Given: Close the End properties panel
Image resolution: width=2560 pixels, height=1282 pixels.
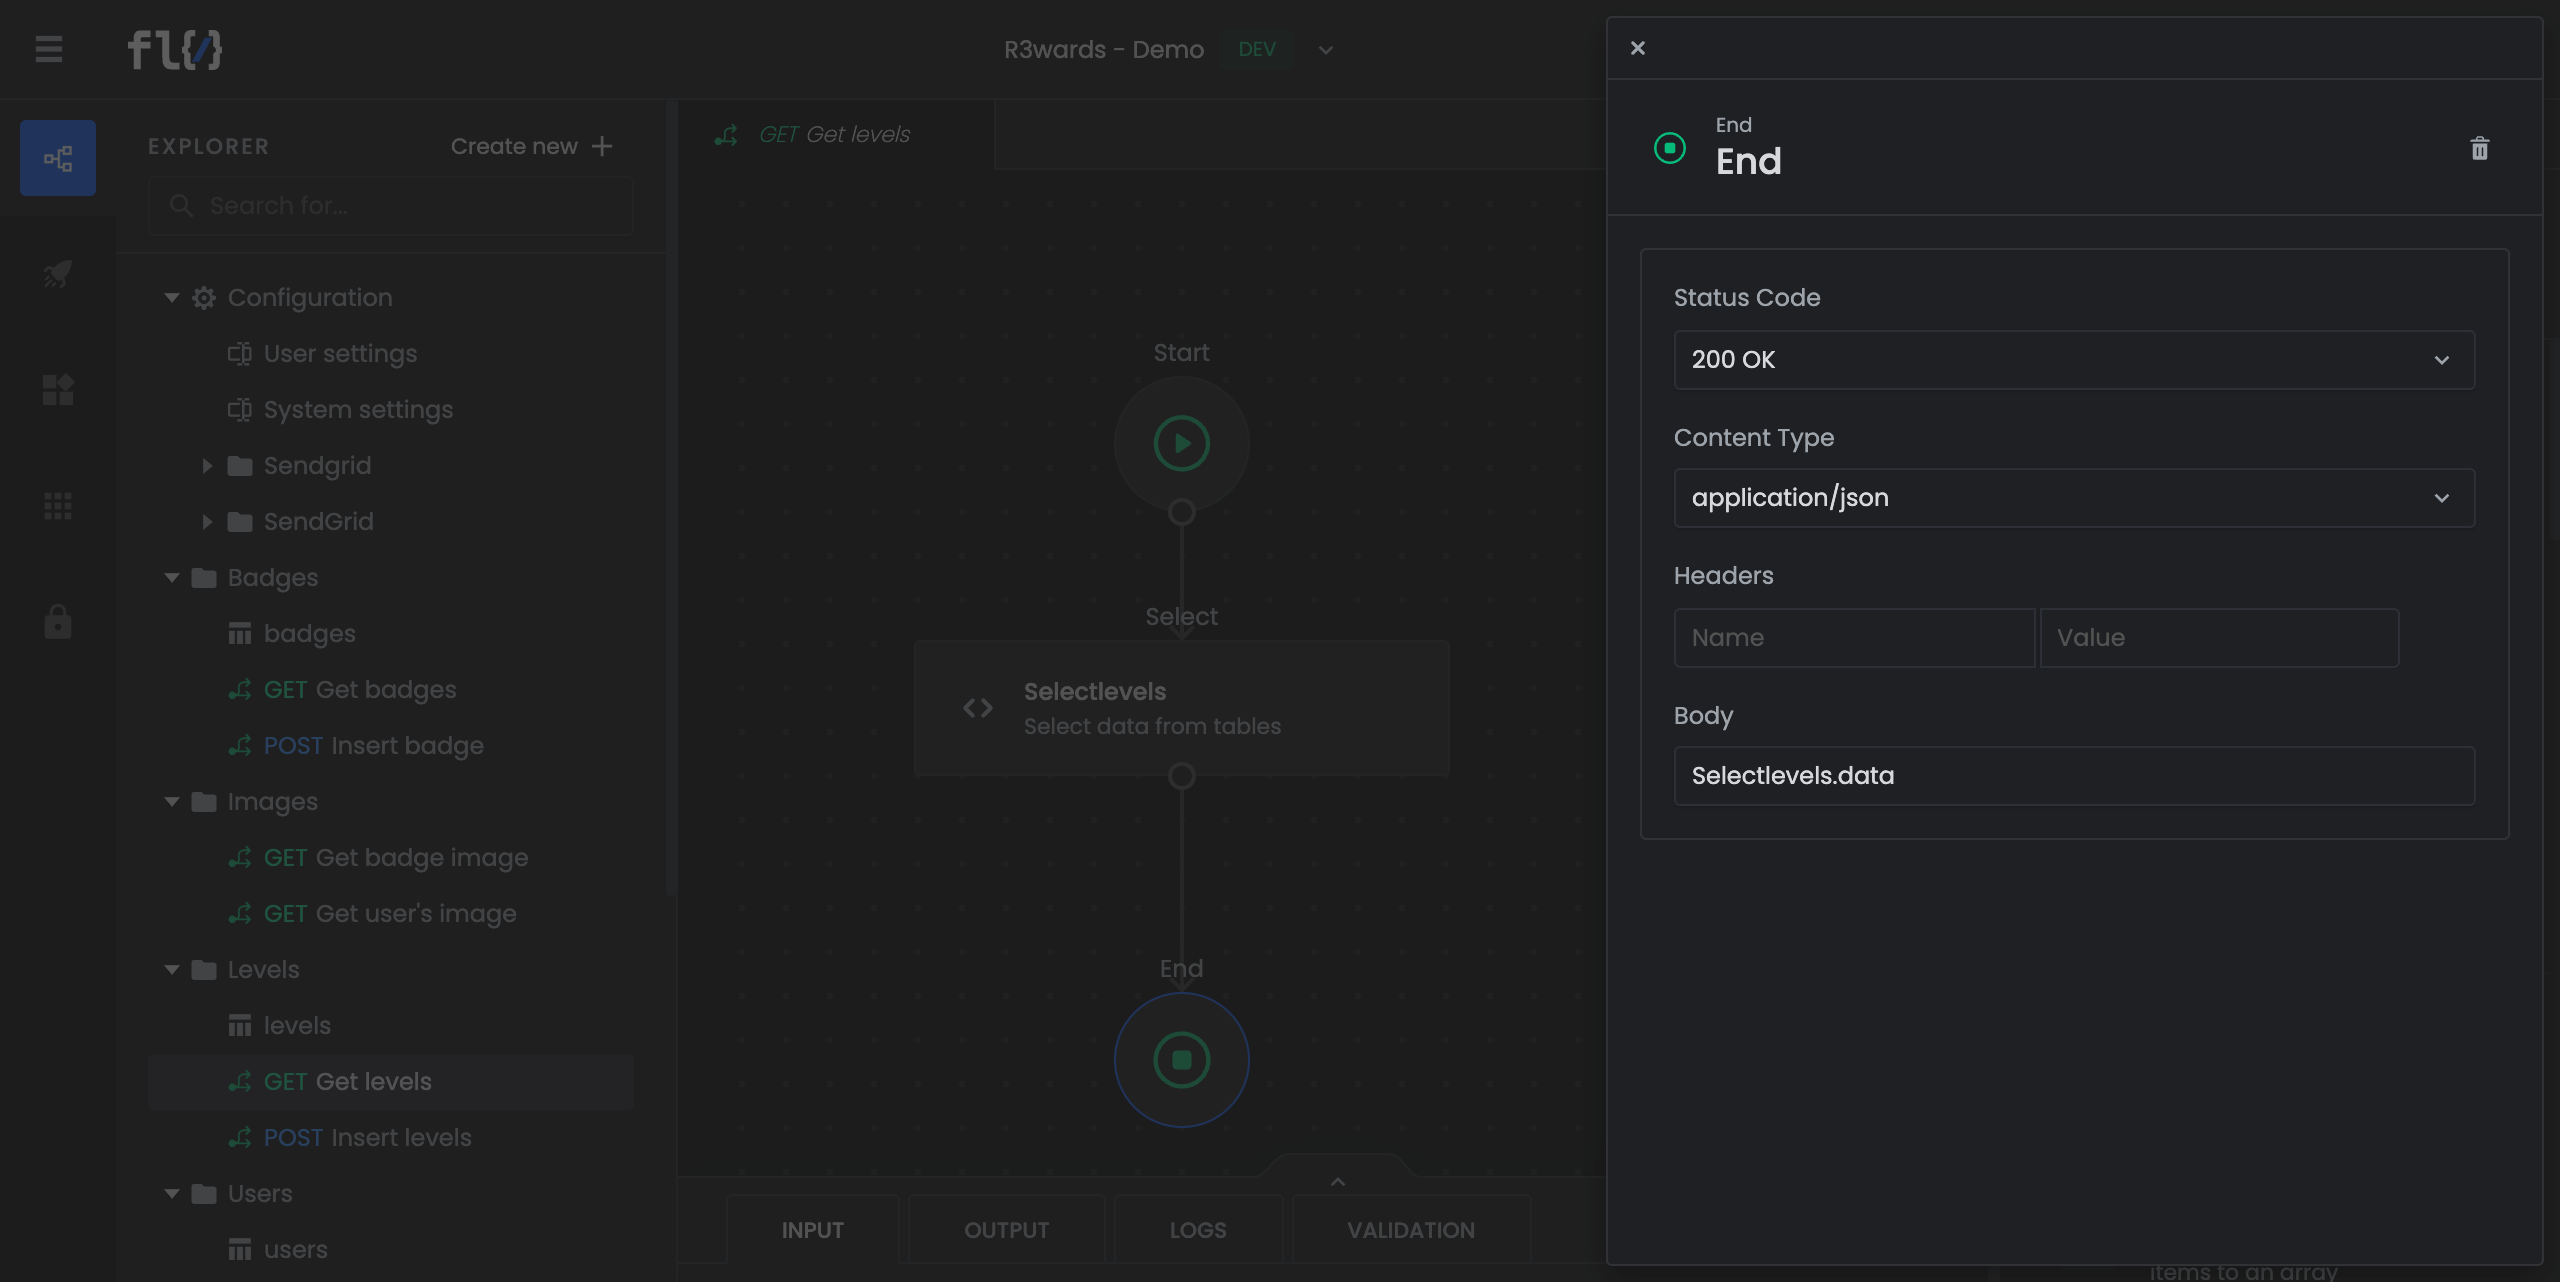Looking at the screenshot, I should click(1637, 48).
